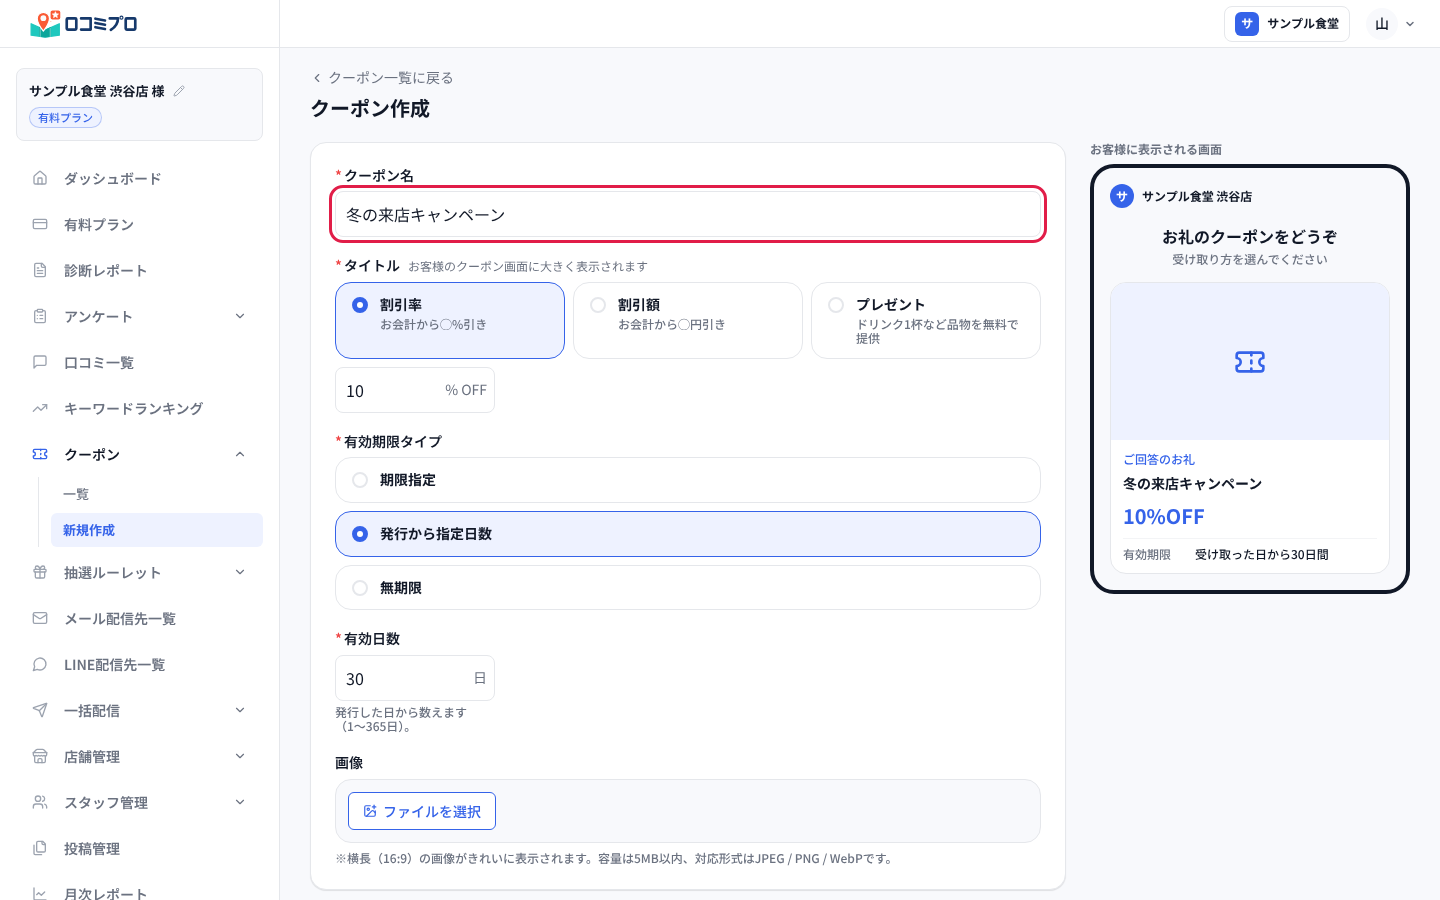Choose 発行から指定日数 expiry type
1440x900 pixels.
click(688, 534)
